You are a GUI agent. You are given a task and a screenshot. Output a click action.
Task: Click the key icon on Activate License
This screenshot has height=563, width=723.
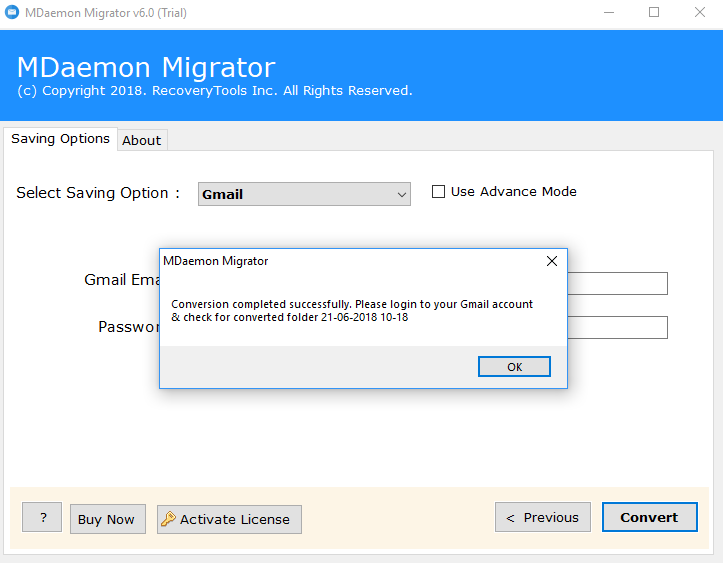(x=168, y=519)
